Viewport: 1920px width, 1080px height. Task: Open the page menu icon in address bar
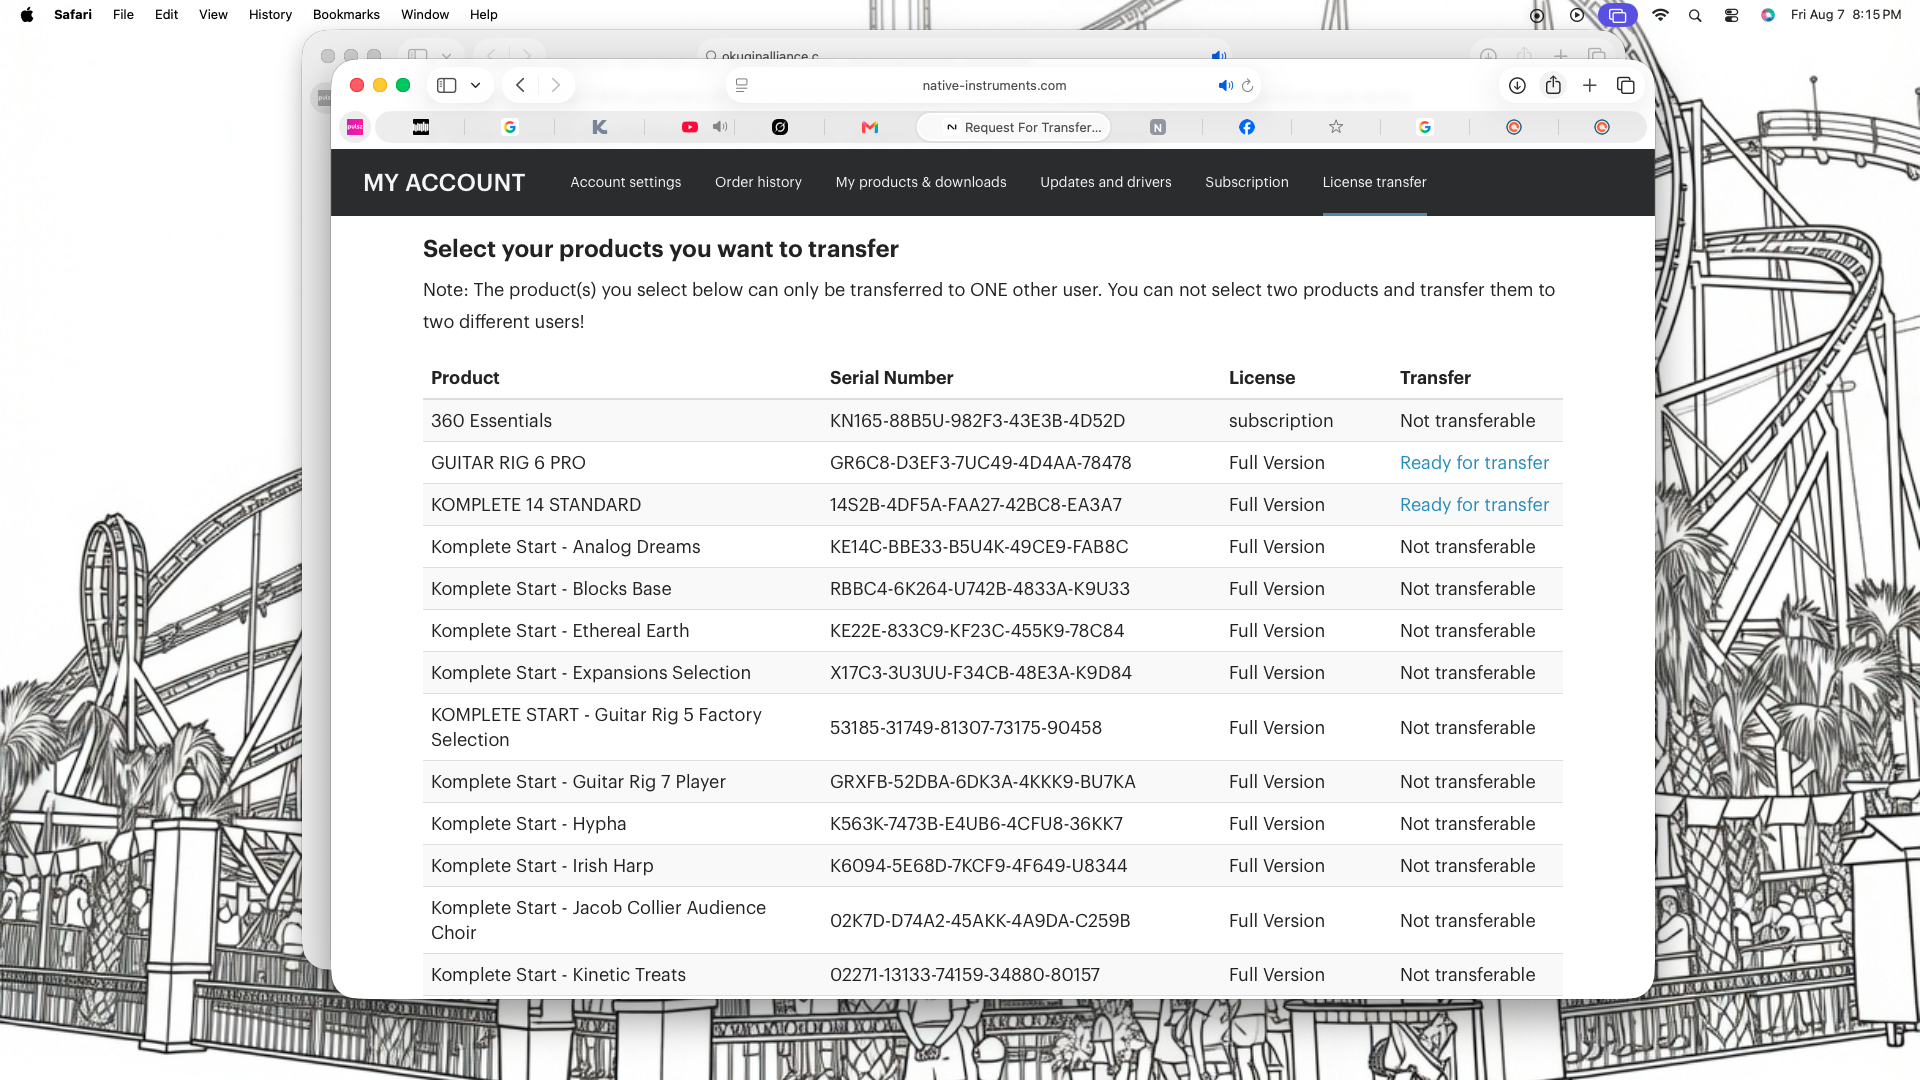tap(742, 86)
